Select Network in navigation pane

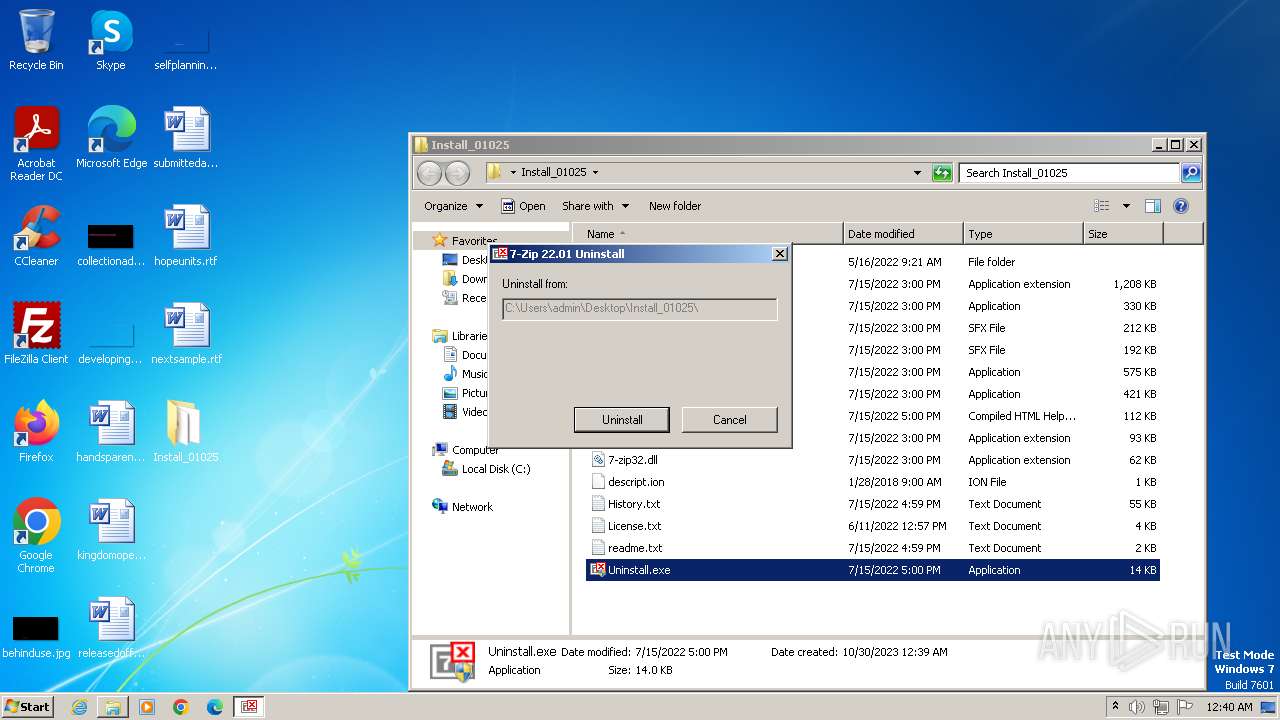(463, 507)
